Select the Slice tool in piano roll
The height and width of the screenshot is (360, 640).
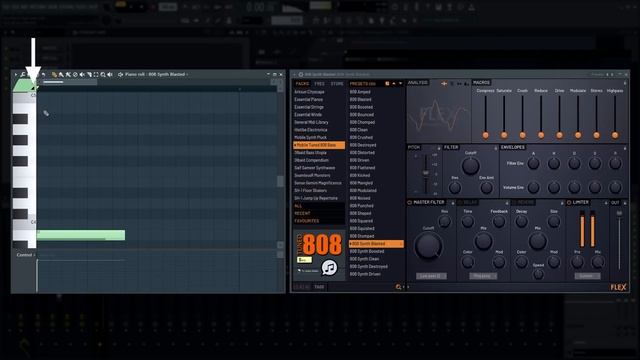89,75
